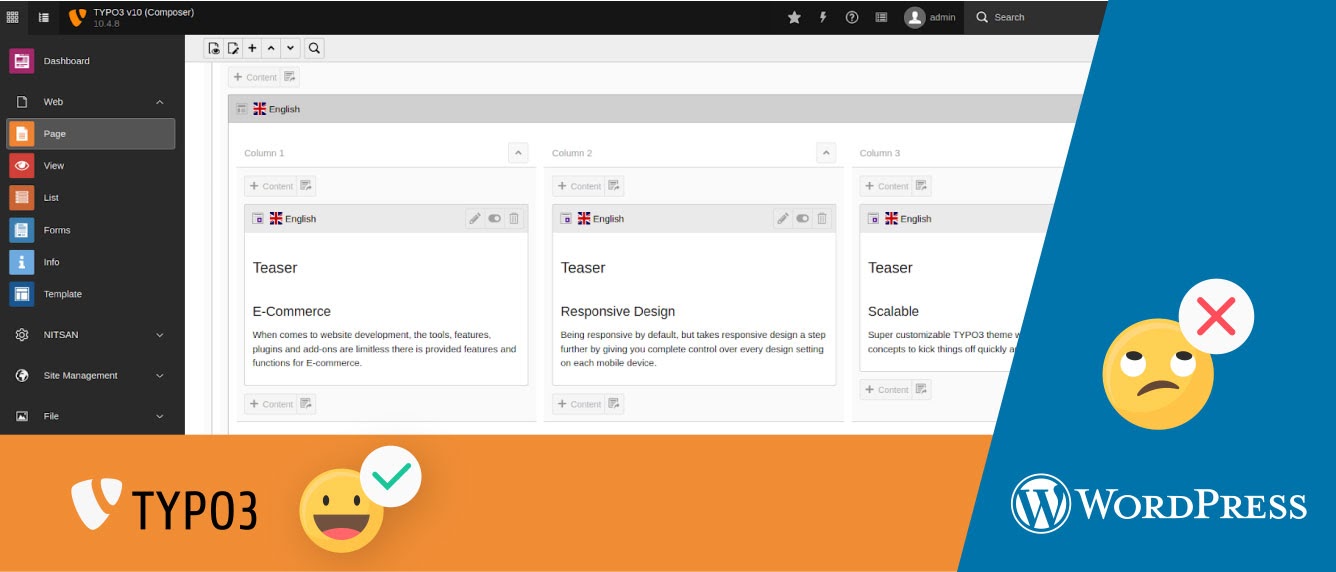The image size is (1336, 572).
Task: Expand the File module group
Action: [x=92, y=416]
